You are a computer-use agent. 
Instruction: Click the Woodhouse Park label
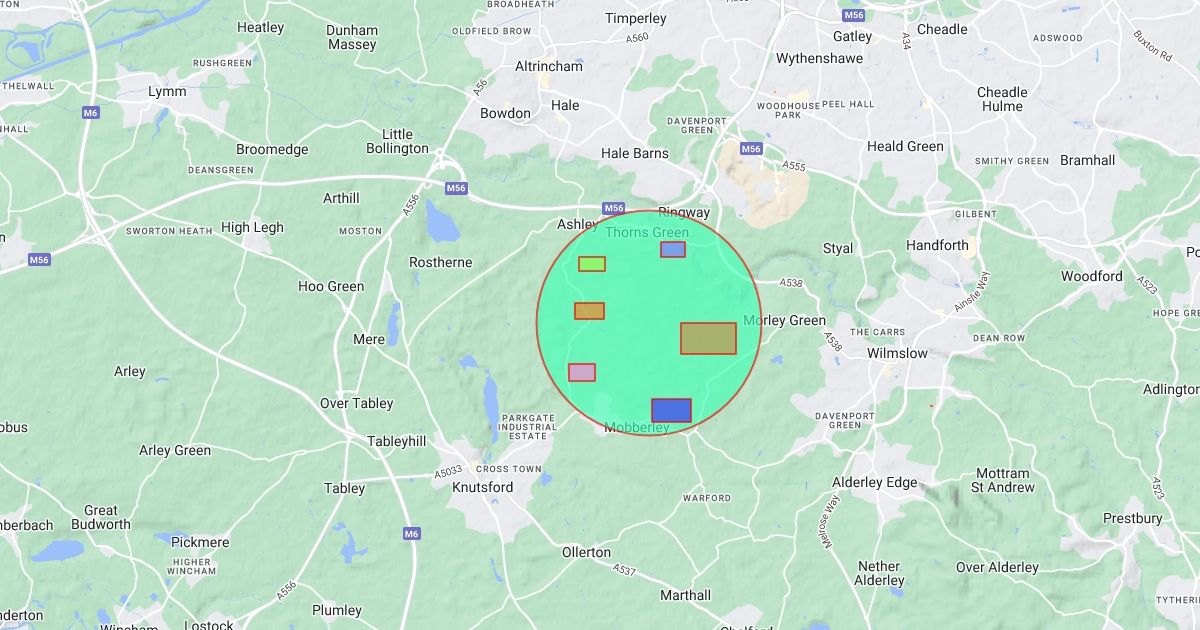(788, 110)
